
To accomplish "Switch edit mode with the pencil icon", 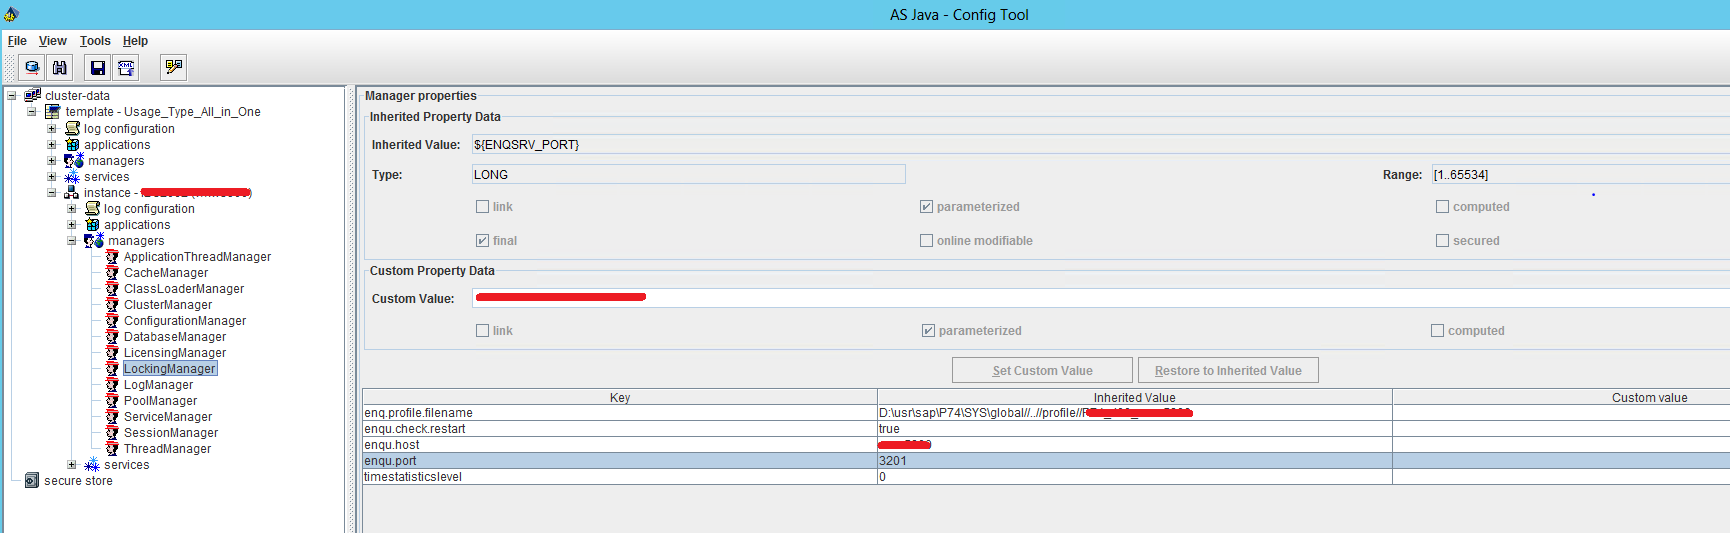I will point(174,67).
